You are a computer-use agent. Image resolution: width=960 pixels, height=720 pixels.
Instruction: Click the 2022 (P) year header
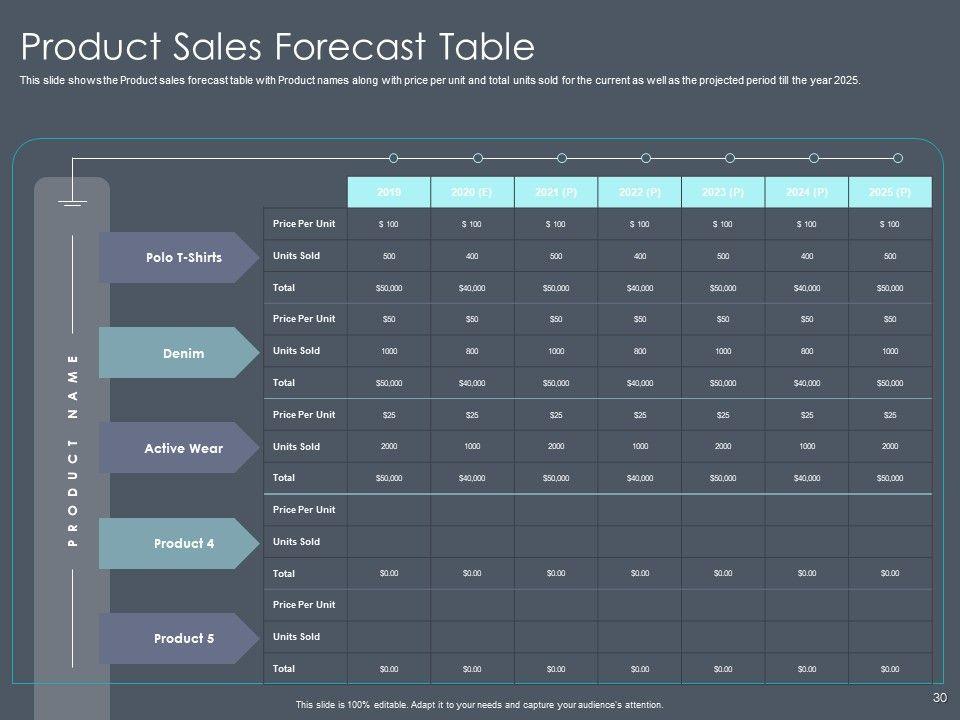click(x=640, y=192)
